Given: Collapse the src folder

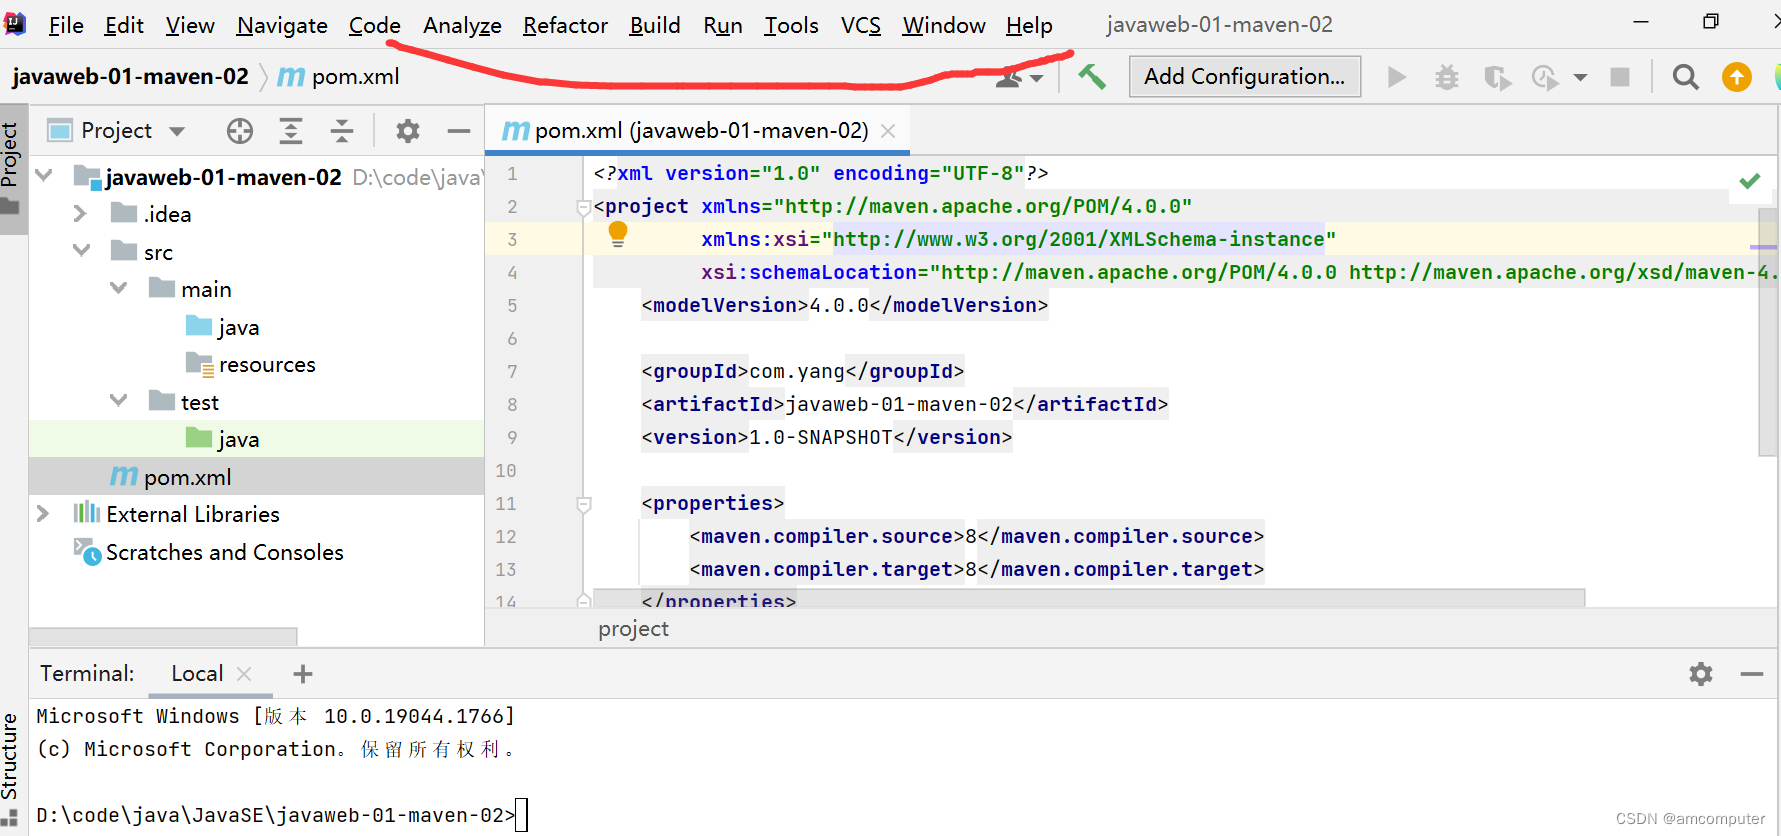Looking at the screenshot, I should [x=82, y=251].
